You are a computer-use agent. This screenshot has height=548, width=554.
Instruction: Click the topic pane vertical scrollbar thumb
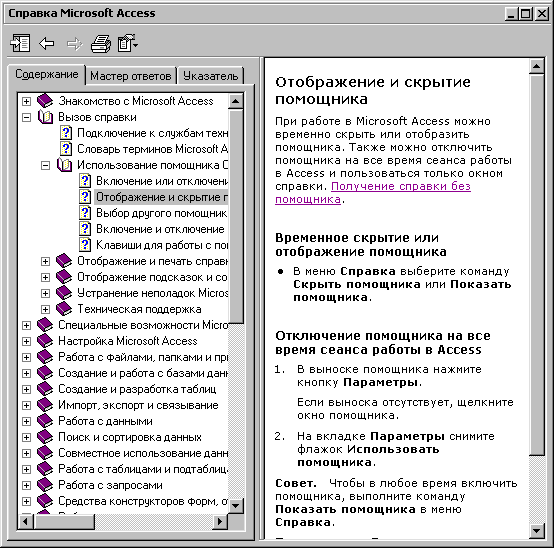(x=536, y=264)
